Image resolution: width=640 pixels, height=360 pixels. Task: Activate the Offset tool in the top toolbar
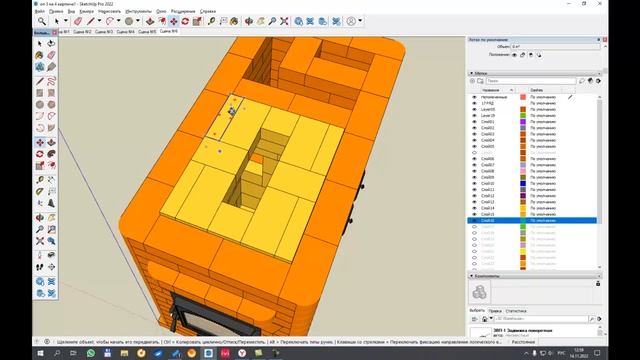click(x=162, y=21)
